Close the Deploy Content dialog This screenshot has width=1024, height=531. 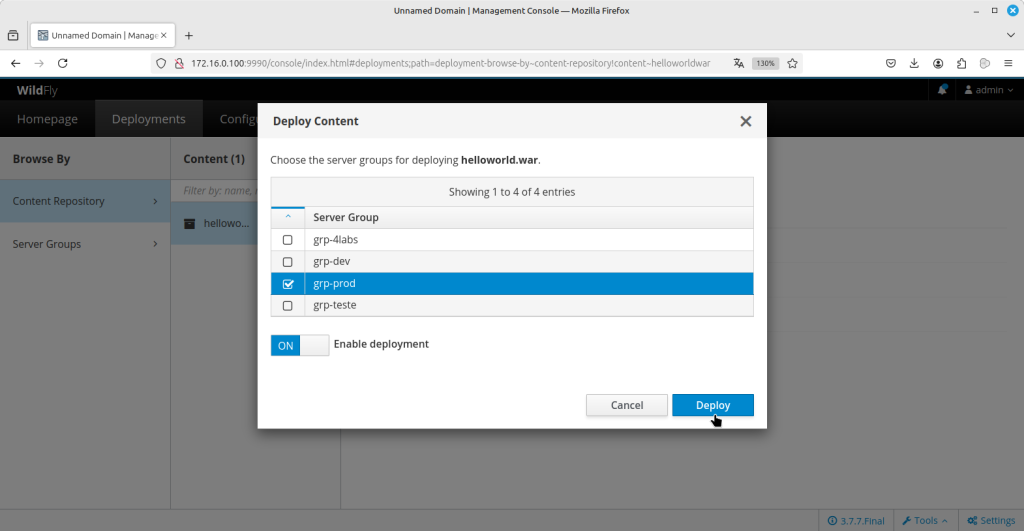[745, 121]
